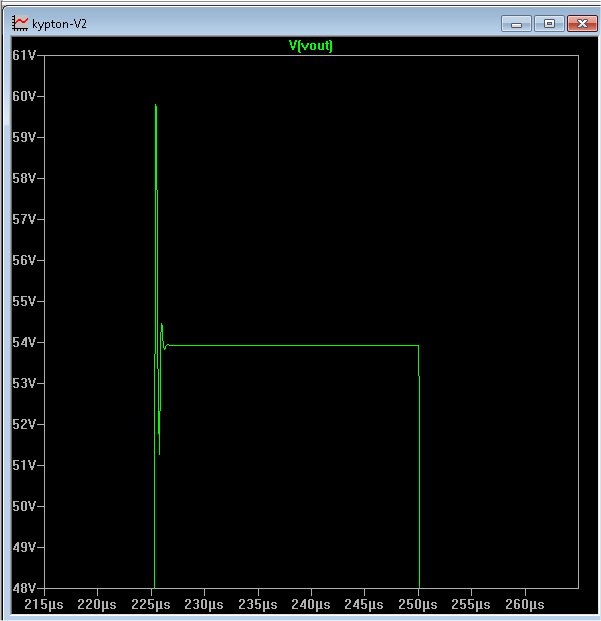This screenshot has width=601, height=621.
Task: Click the 250µs time axis label
Action: (x=418, y=605)
